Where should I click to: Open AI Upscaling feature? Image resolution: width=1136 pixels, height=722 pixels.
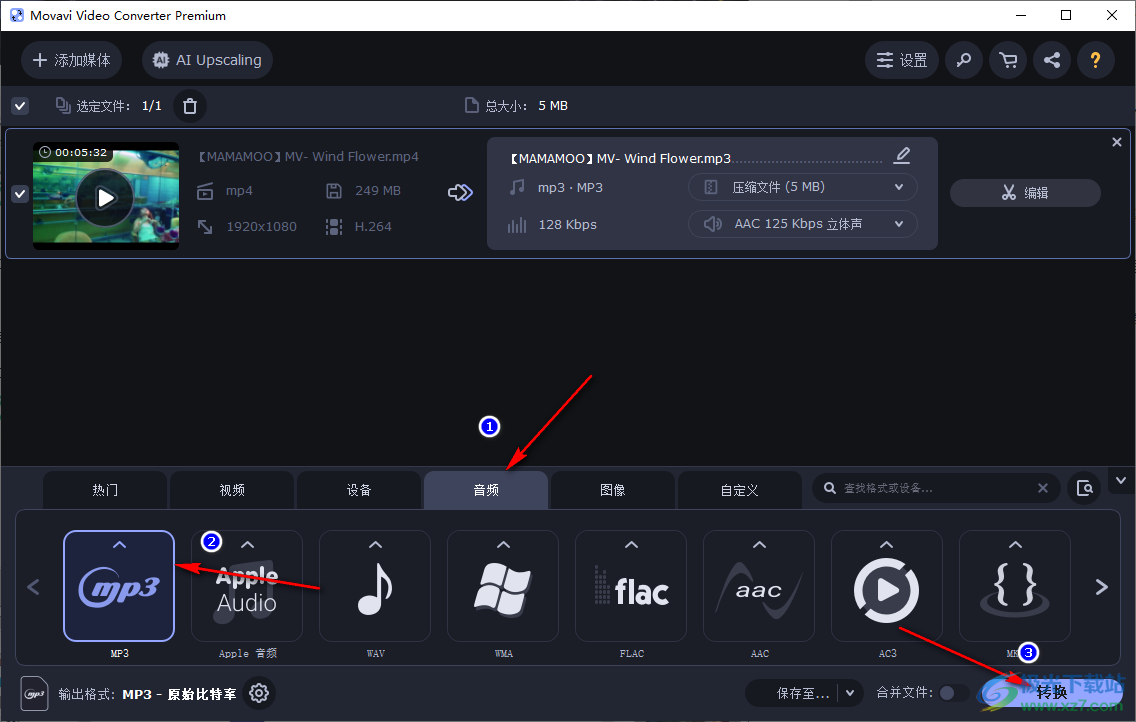click(x=207, y=60)
